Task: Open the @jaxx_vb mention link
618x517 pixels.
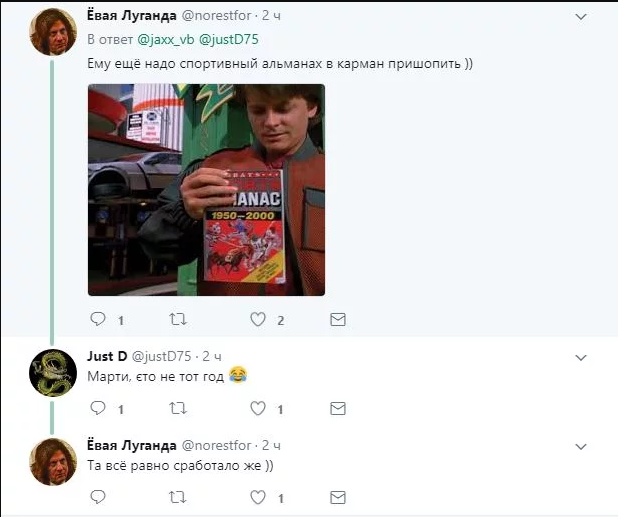Action: [166, 39]
